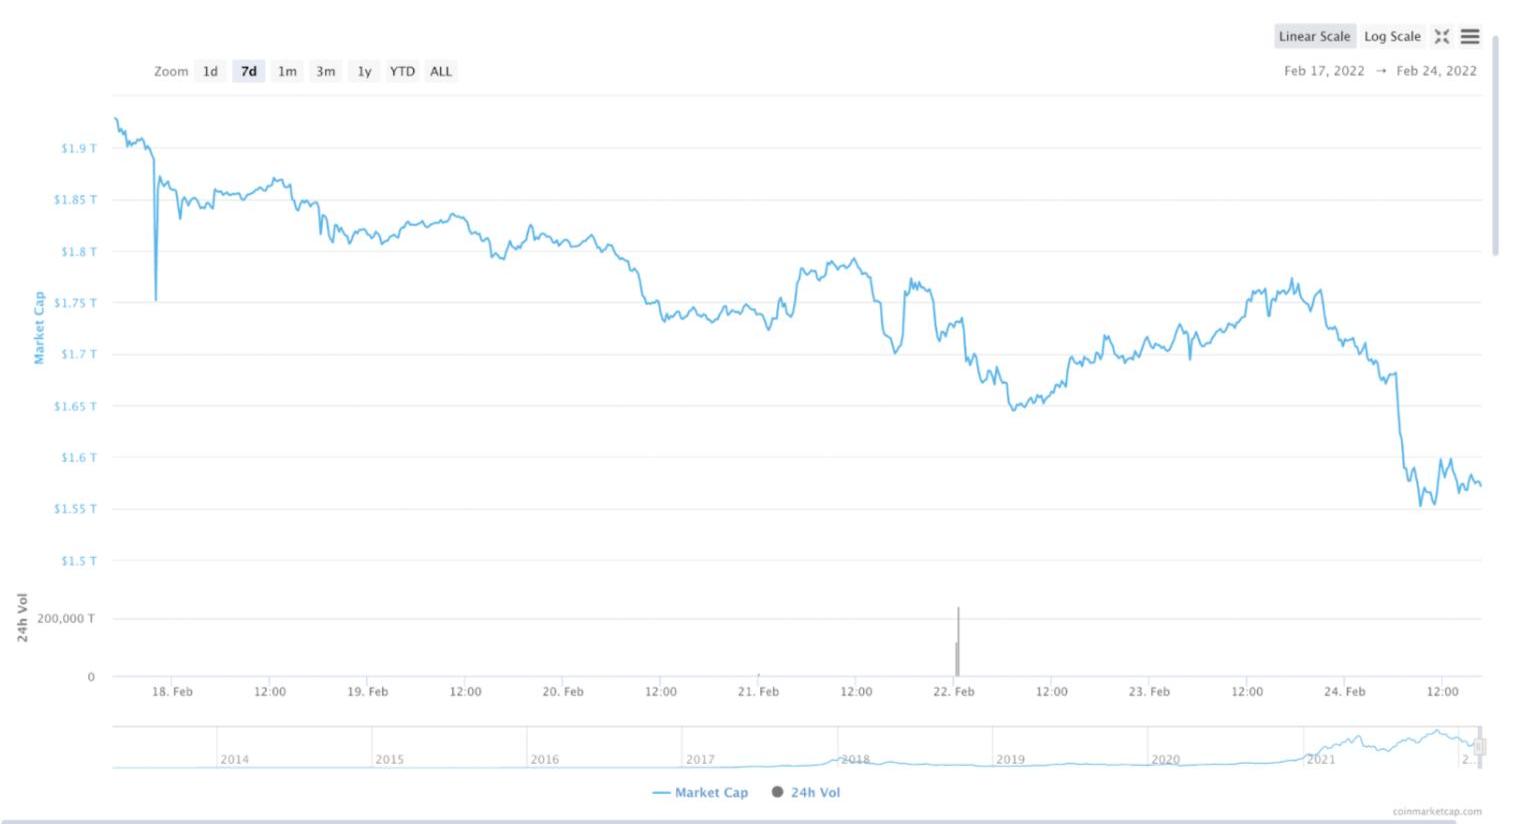Viewport: 1528px width, 824px height.
Task: Choose the 1m zoom range
Action: 287,71
